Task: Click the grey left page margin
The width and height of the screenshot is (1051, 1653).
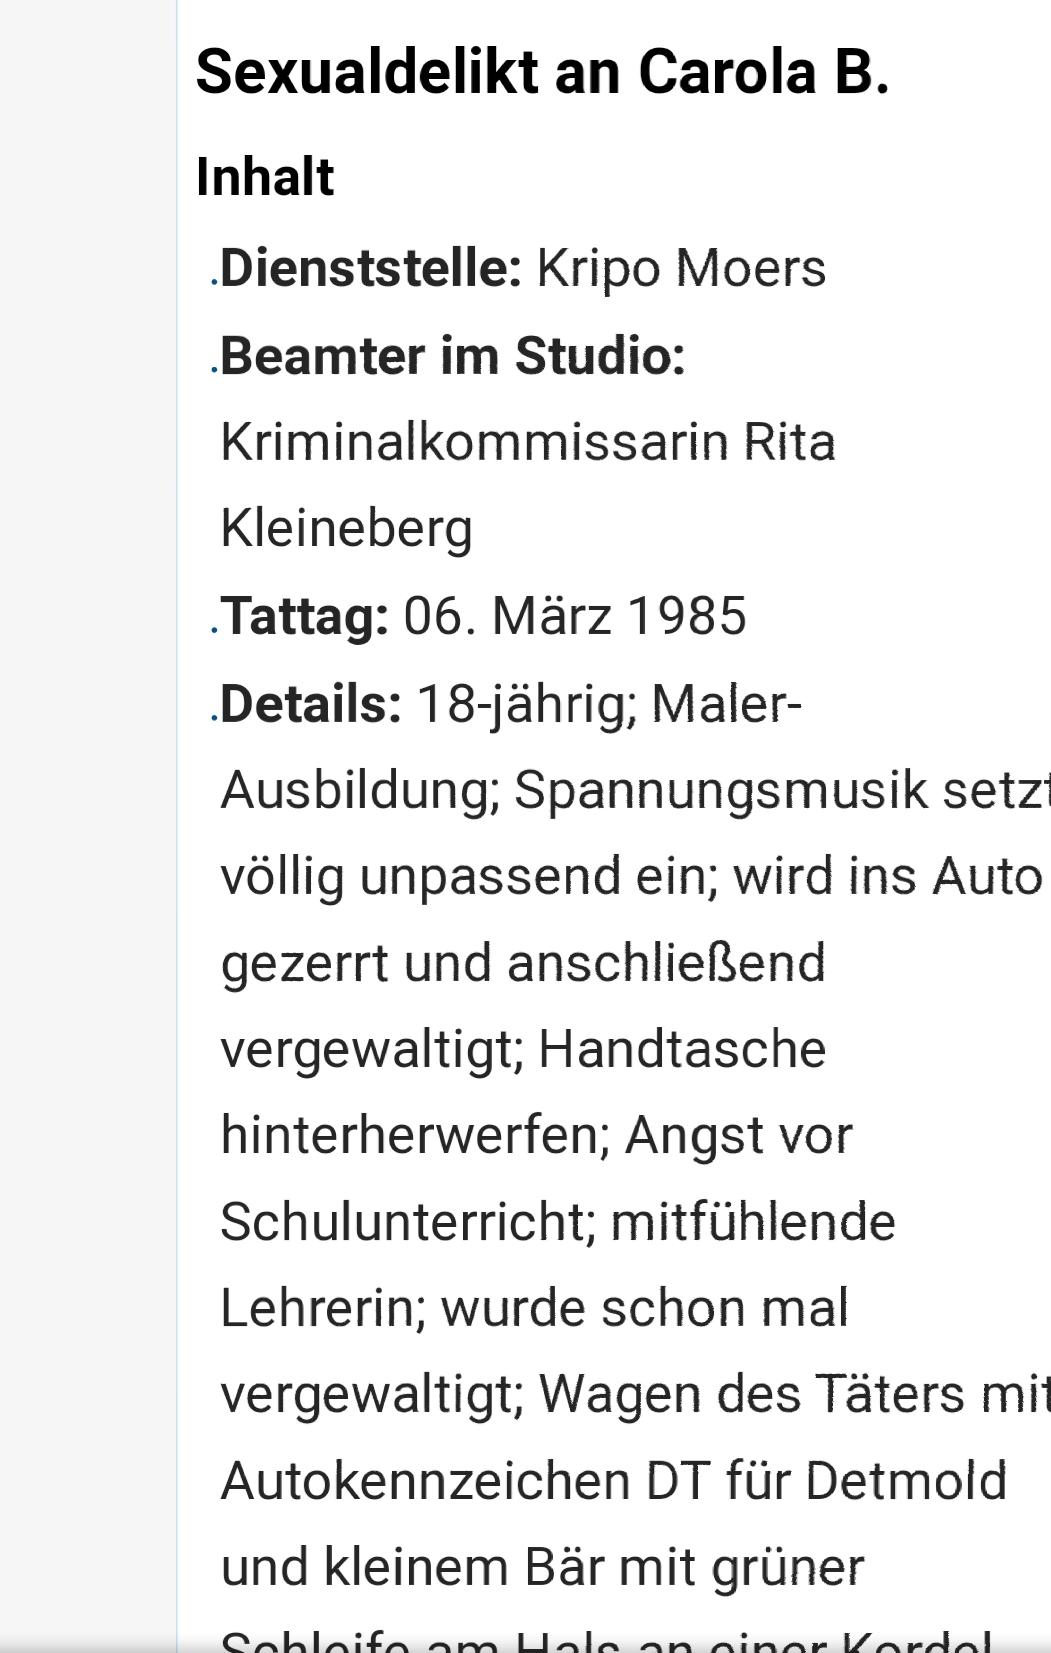Action: [x=88, y=826]
